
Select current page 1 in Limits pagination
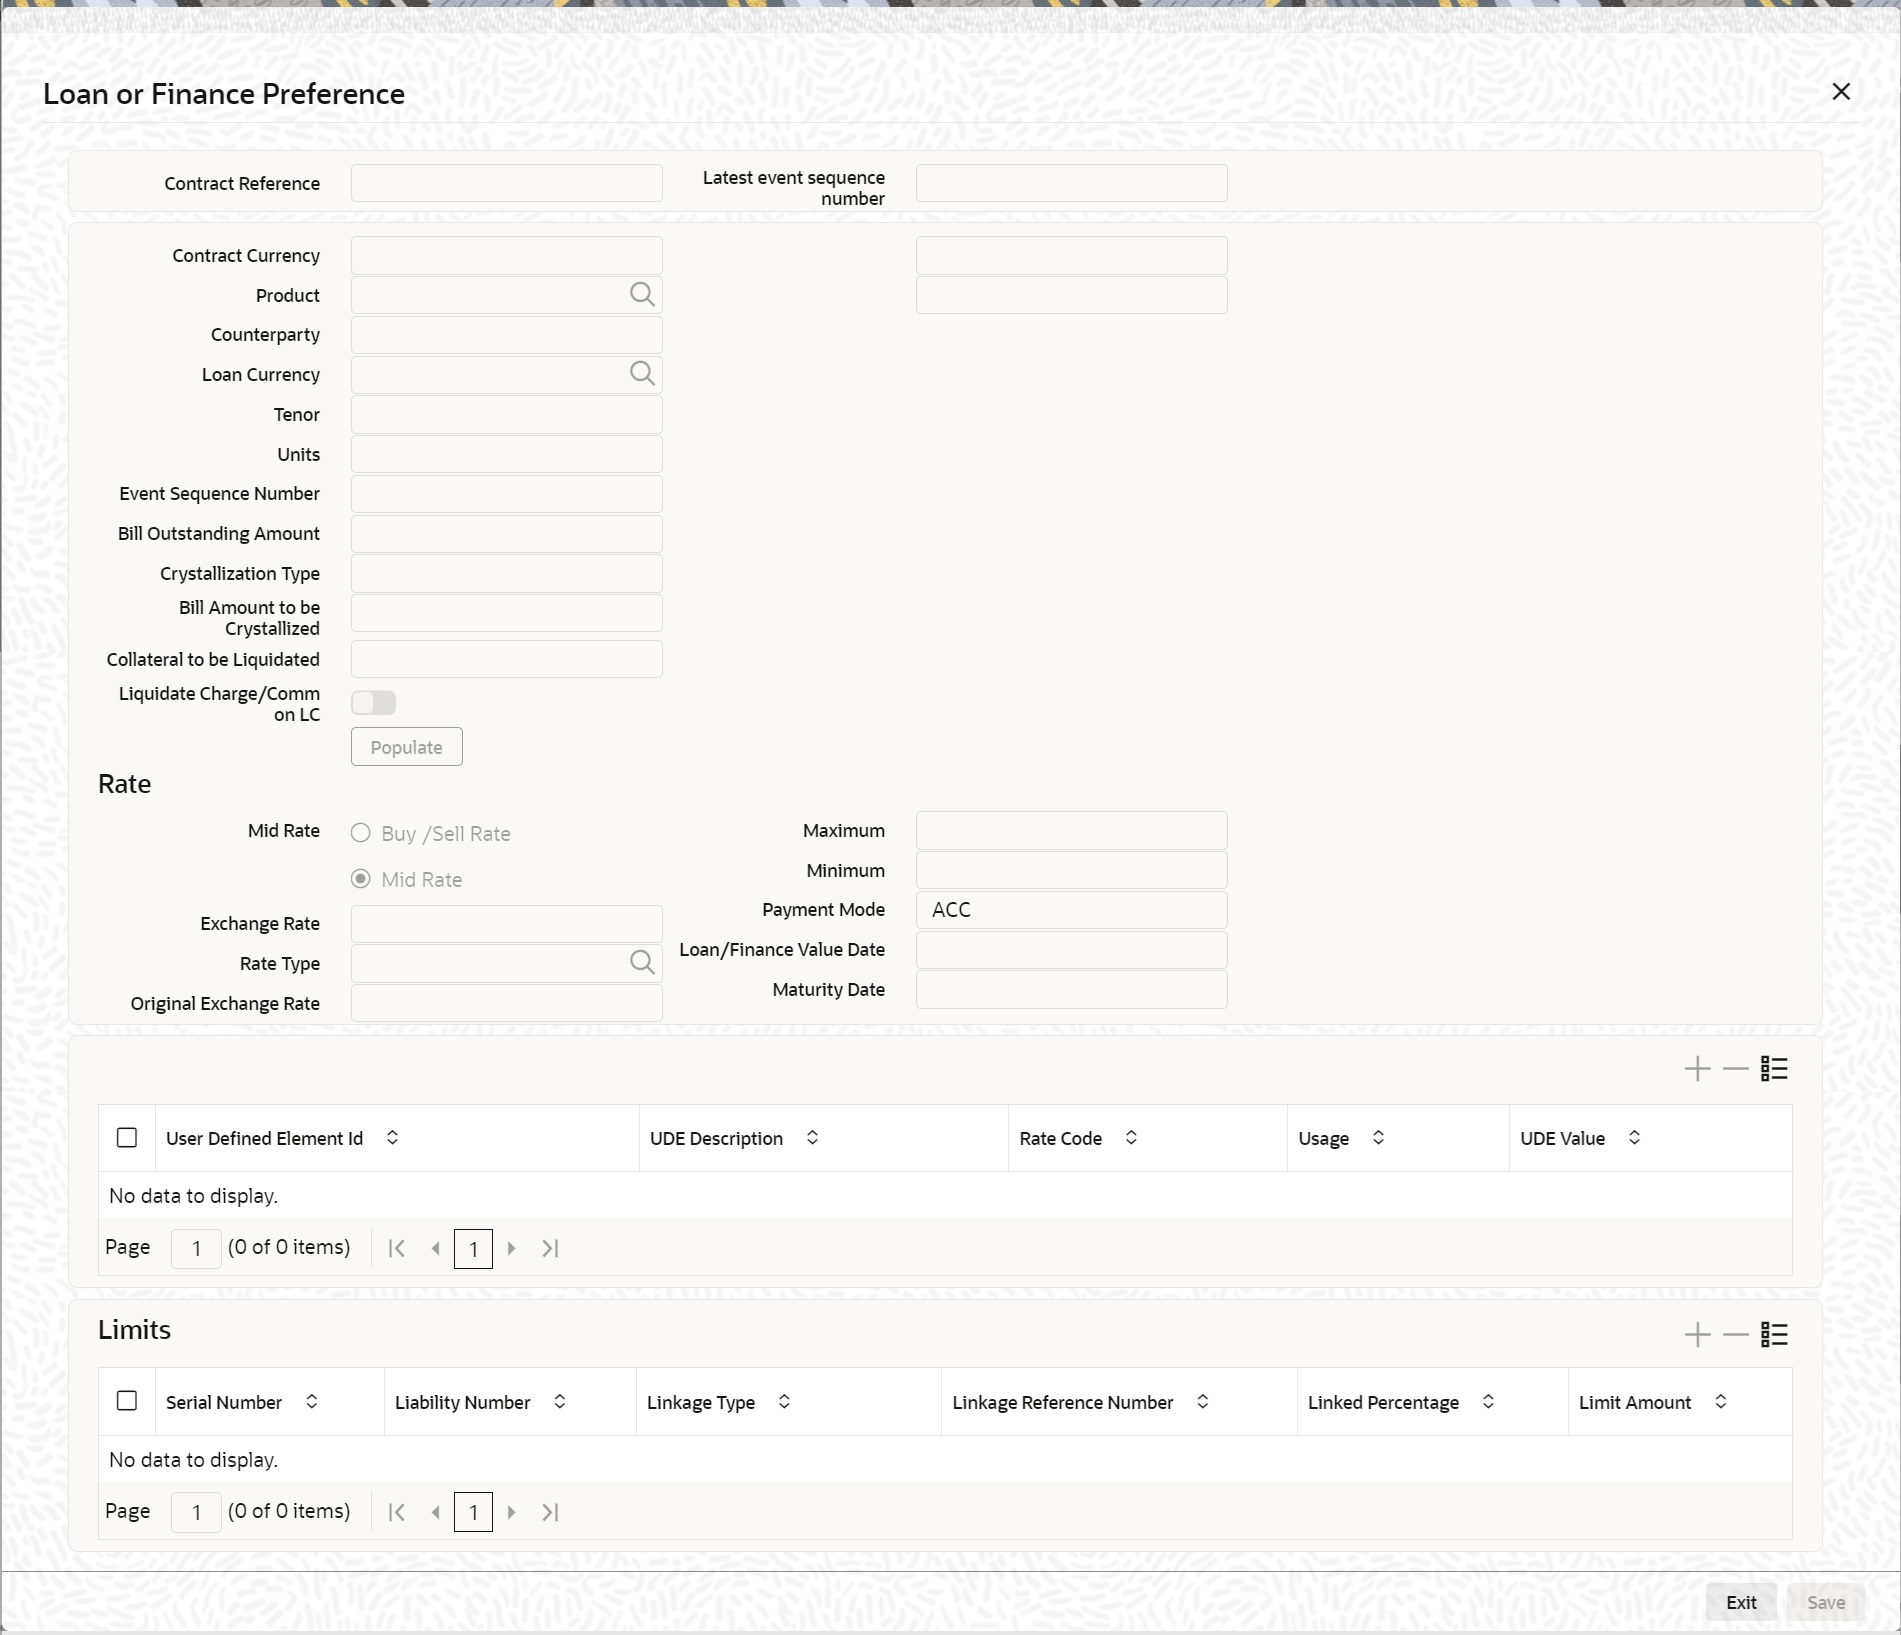(473, 1512)
